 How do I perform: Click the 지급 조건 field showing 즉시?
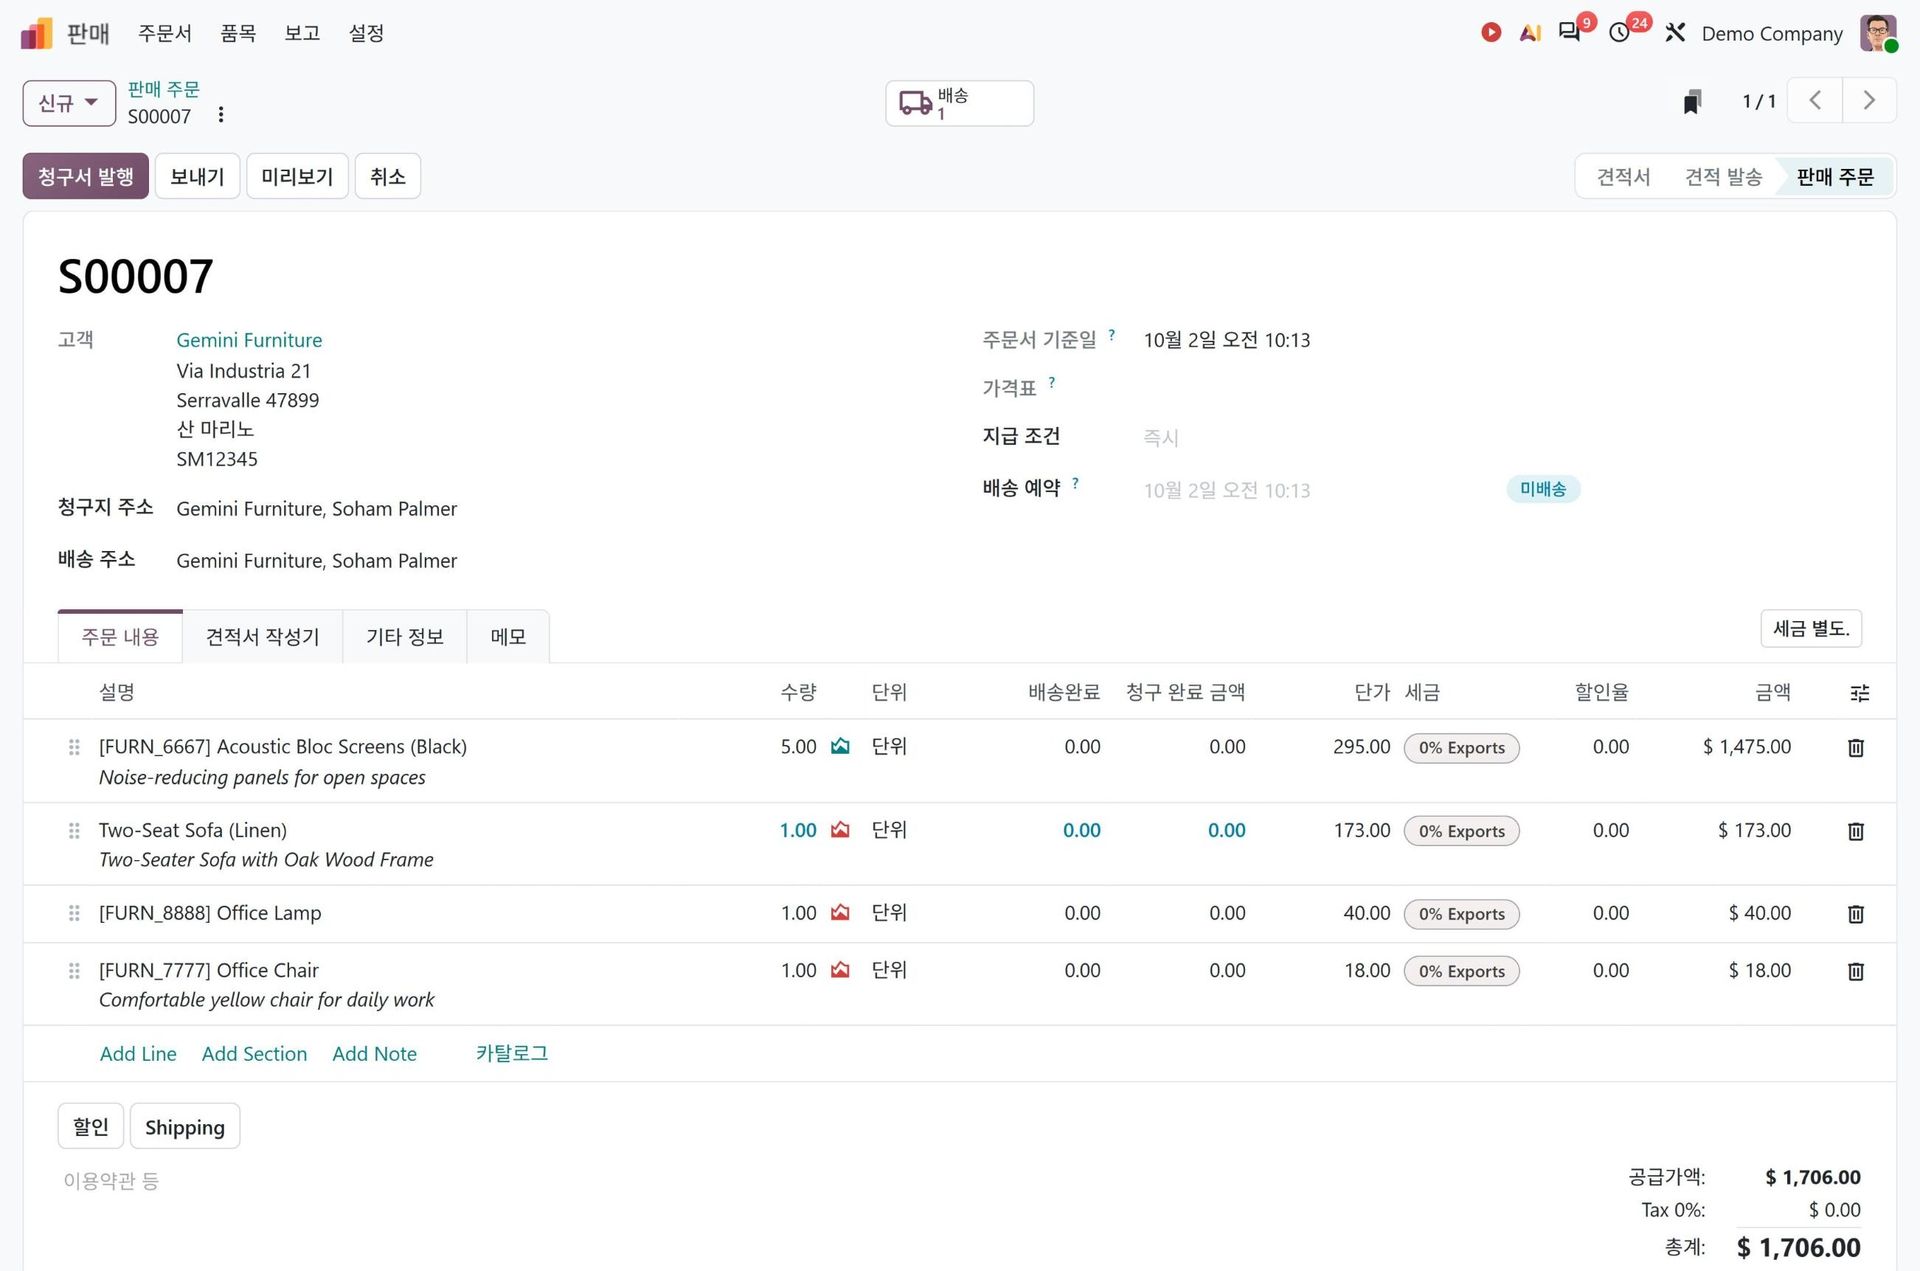pos(1161,437)
